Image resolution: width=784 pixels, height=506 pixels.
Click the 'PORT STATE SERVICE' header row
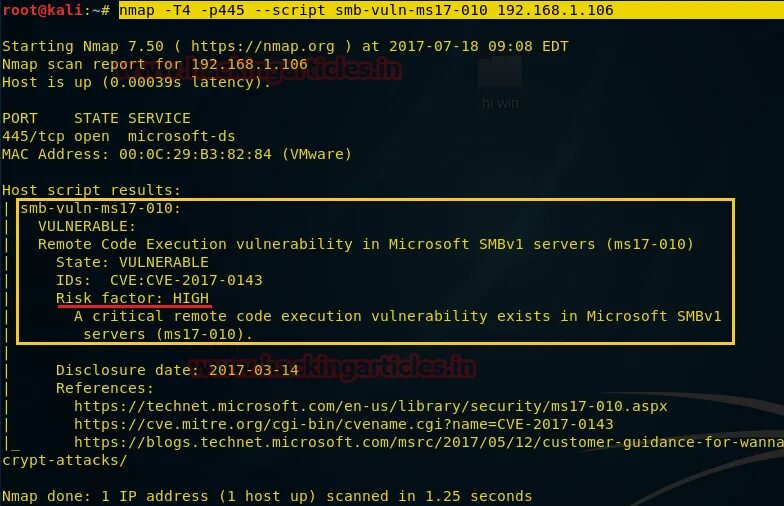[96, 118]
